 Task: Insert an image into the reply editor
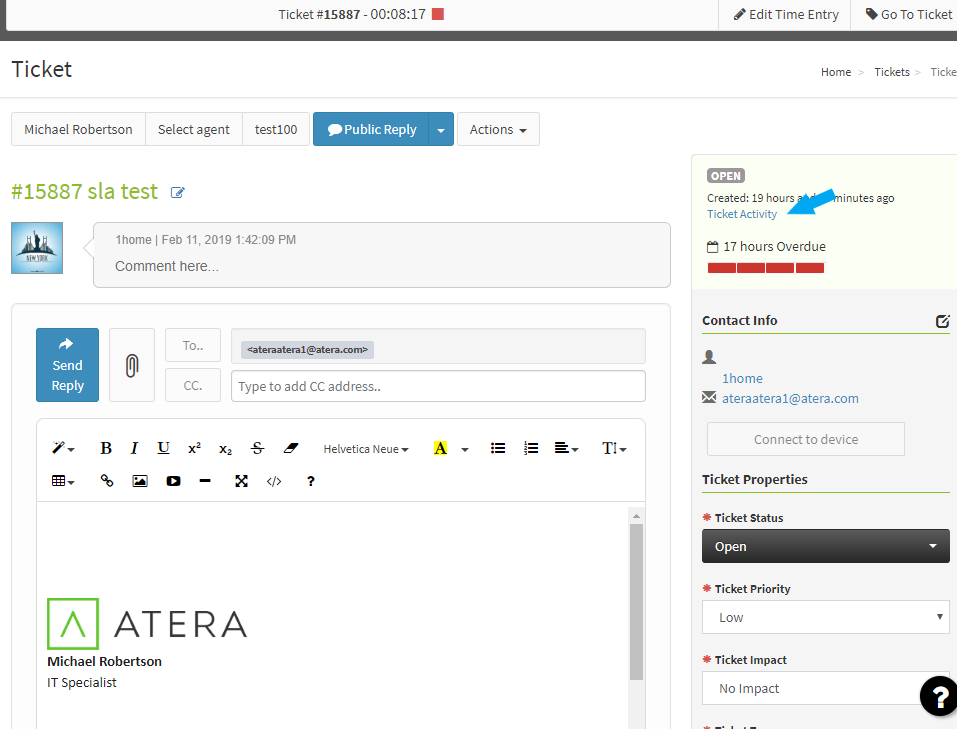click(x=141, y=481)
